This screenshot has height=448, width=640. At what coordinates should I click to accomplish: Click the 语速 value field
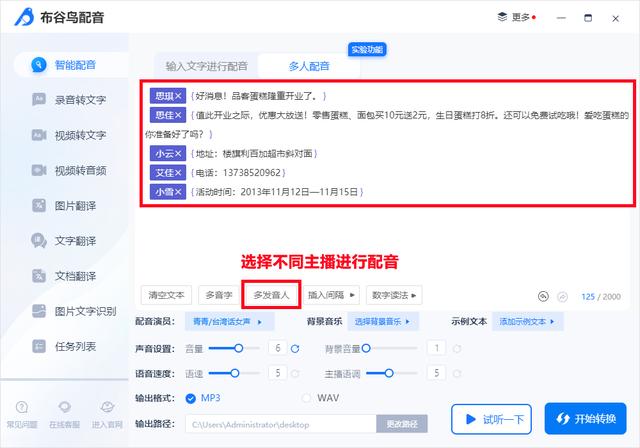pos(278,373)
